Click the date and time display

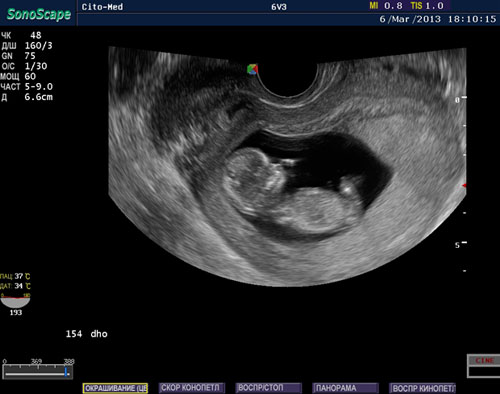438,19
